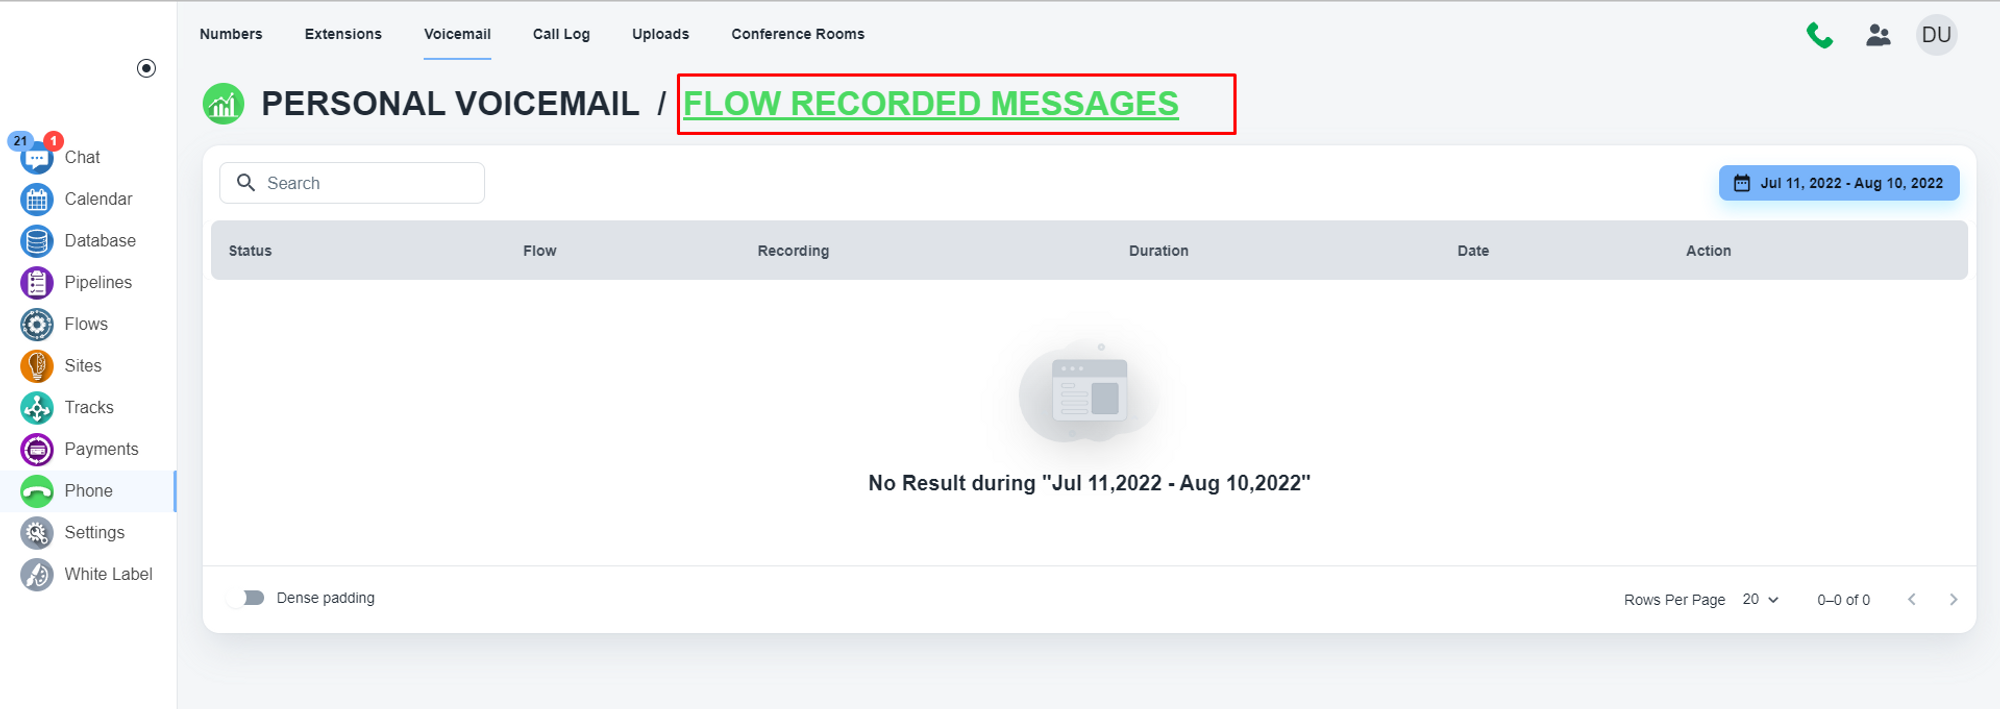Open Pipelines from the sidebar icon
The image size is (2000, 709).
point(37,283)
